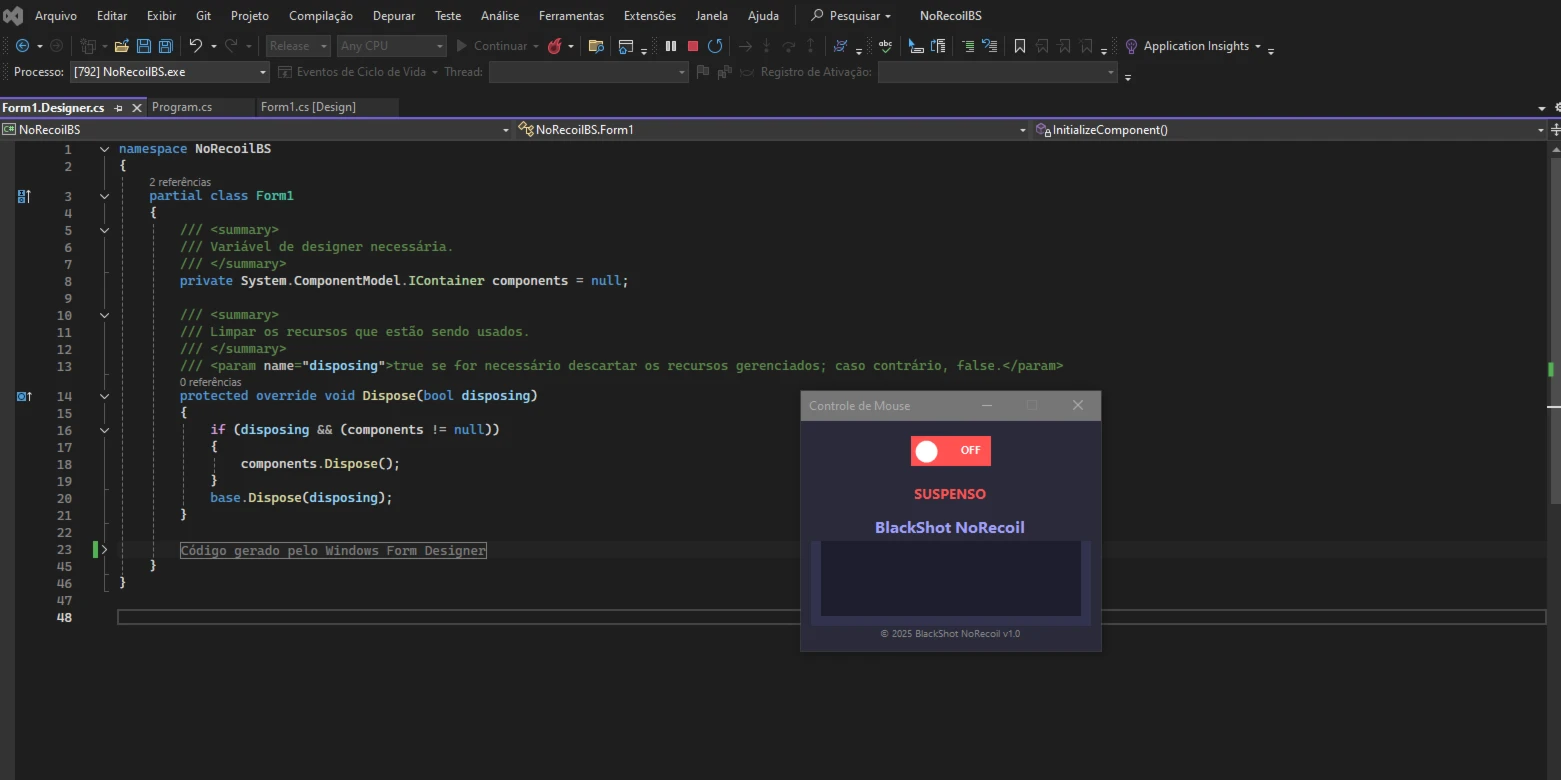
Task: Click the dark text box in Controle de Mouse
Action: [951, 579]
